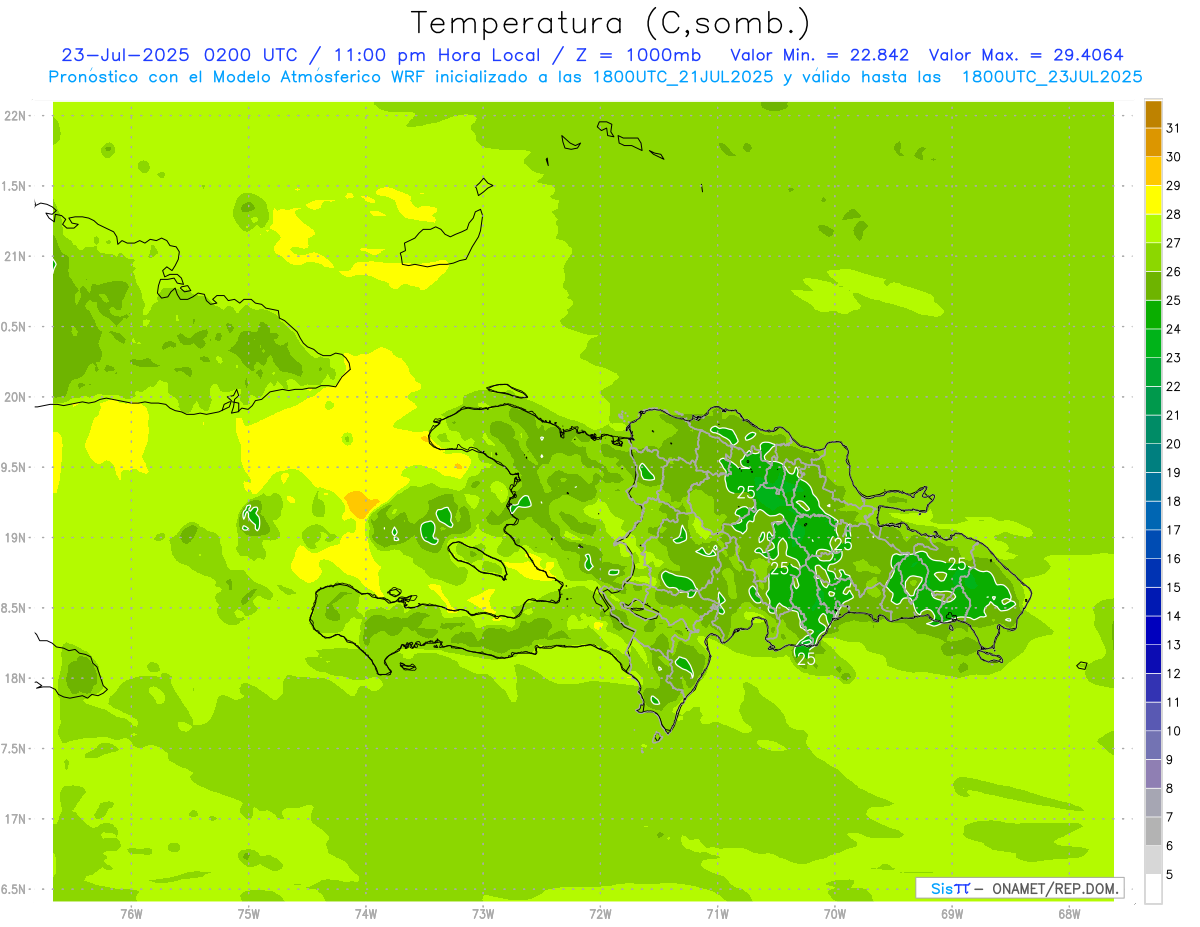Pick the legend swatch between 29 and 30
This screenshot has width=1200, height=927.
click(1153, 172)
